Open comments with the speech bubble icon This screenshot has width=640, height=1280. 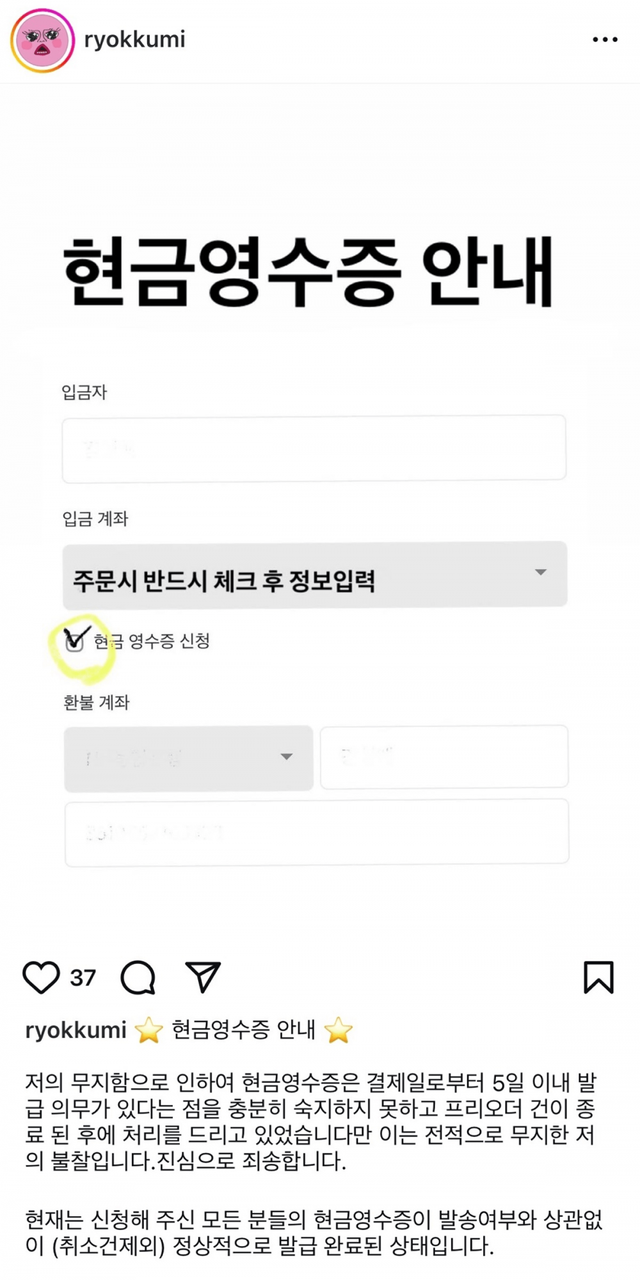(x=137, y=978)
